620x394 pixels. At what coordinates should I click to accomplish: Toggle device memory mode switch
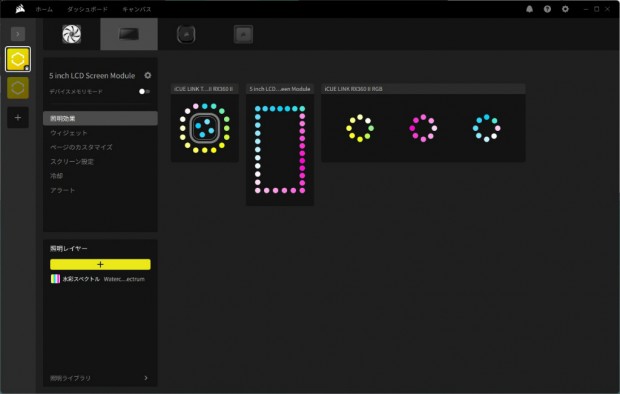144,91
